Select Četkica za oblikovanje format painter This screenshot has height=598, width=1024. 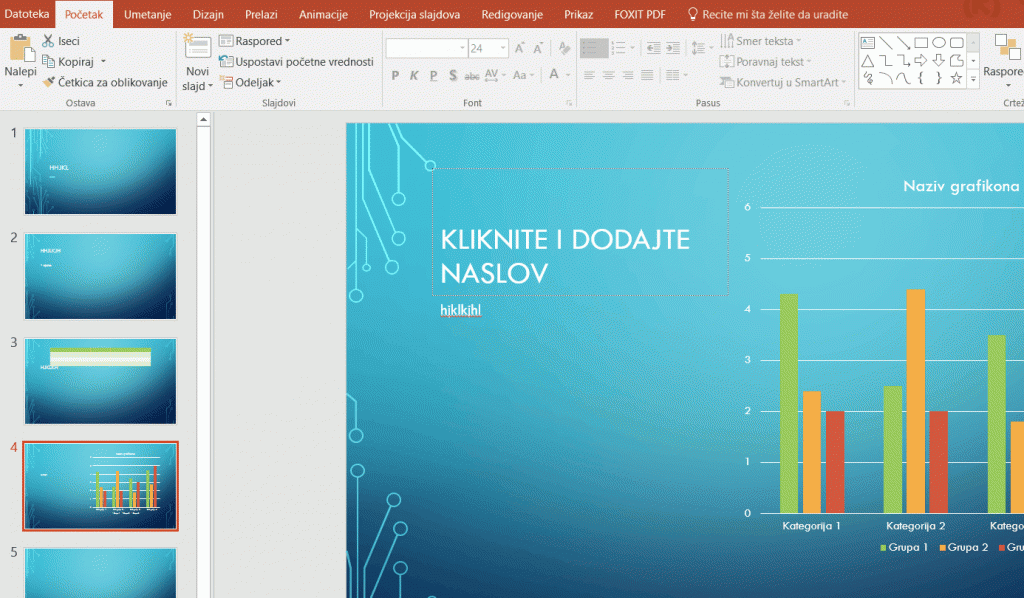tap(104, 82)
